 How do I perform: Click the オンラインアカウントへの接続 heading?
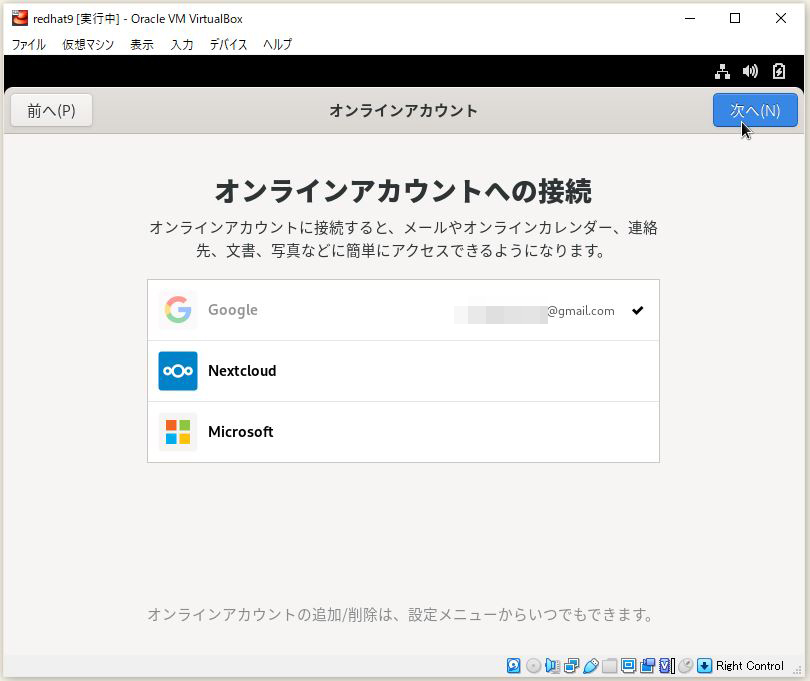[403, 191]
